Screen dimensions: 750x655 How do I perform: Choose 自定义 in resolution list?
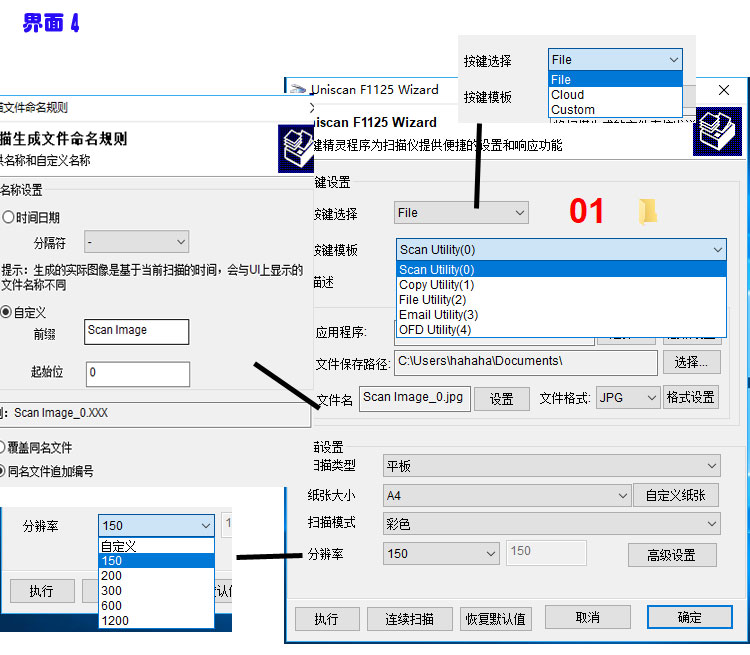(156, 546)
